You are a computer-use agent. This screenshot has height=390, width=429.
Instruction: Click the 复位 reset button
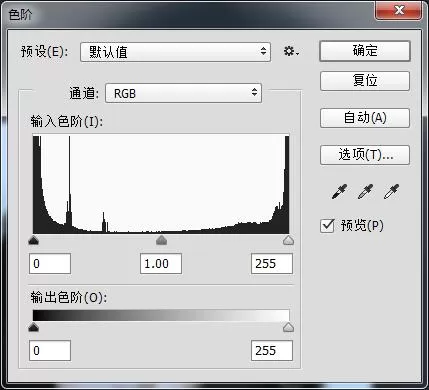click(365, 81)
